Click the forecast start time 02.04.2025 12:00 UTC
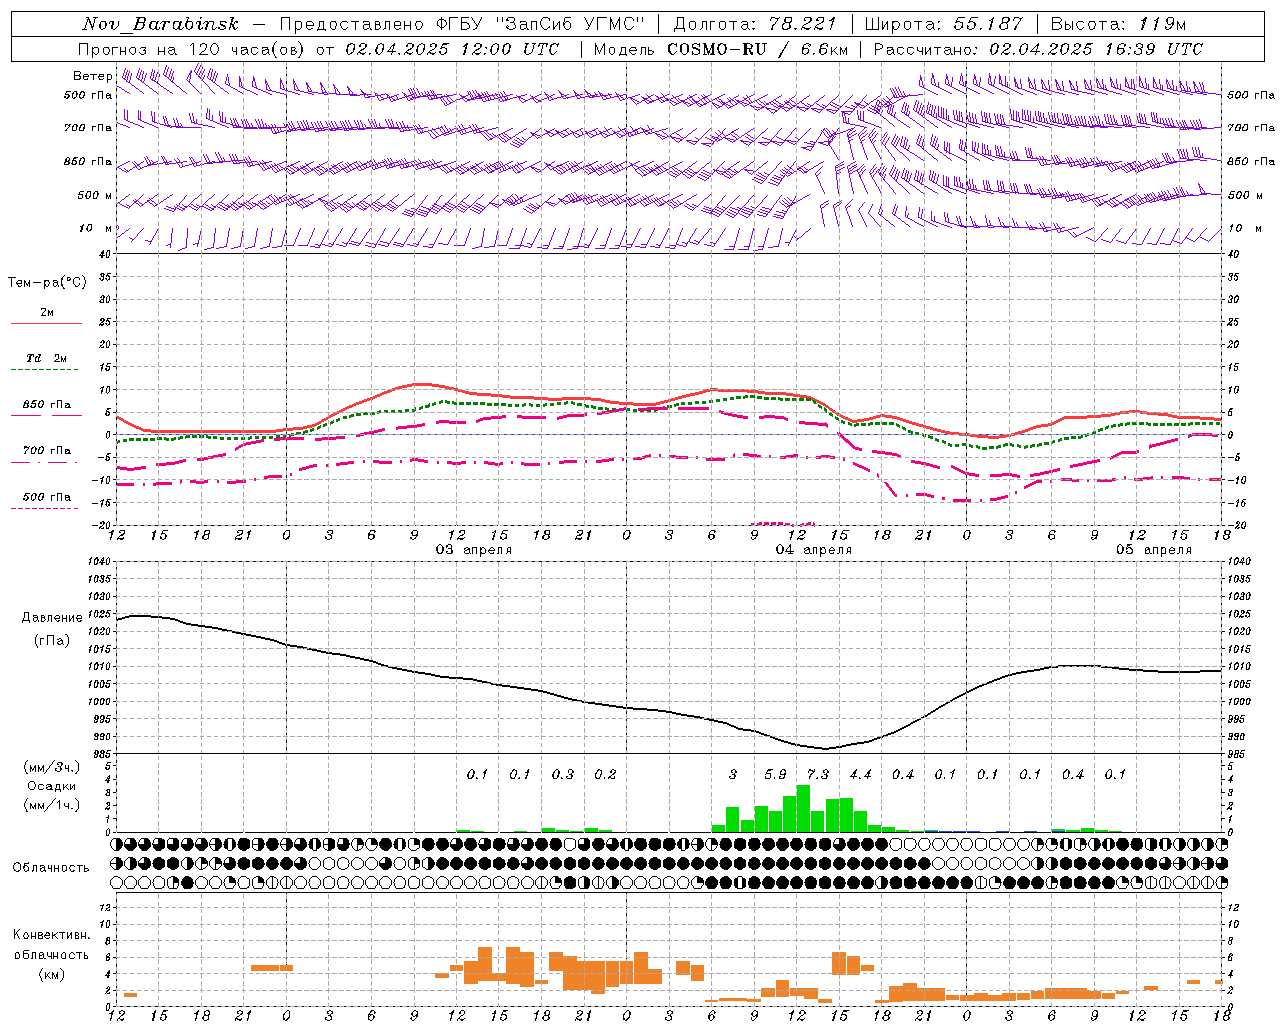Screen dimensions: 1280x1024 pyautogui.click(x=452, y=49)
